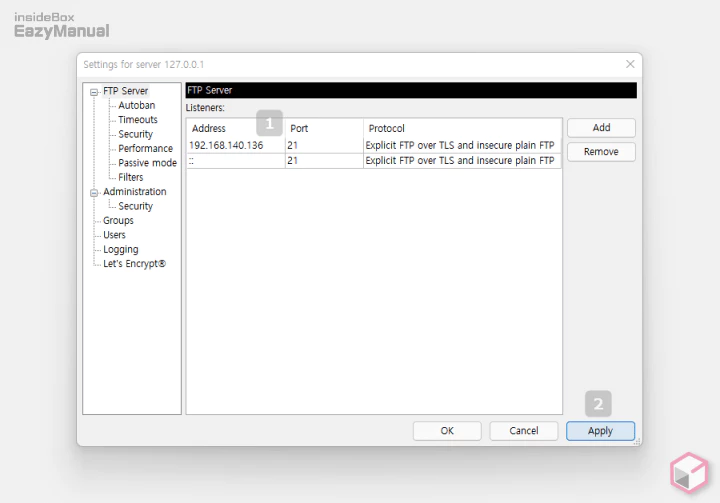This screenshot has width=720, height=503.
Task: Click the Protocol column header
Action: pyautogui.click(x=386, y=128)
